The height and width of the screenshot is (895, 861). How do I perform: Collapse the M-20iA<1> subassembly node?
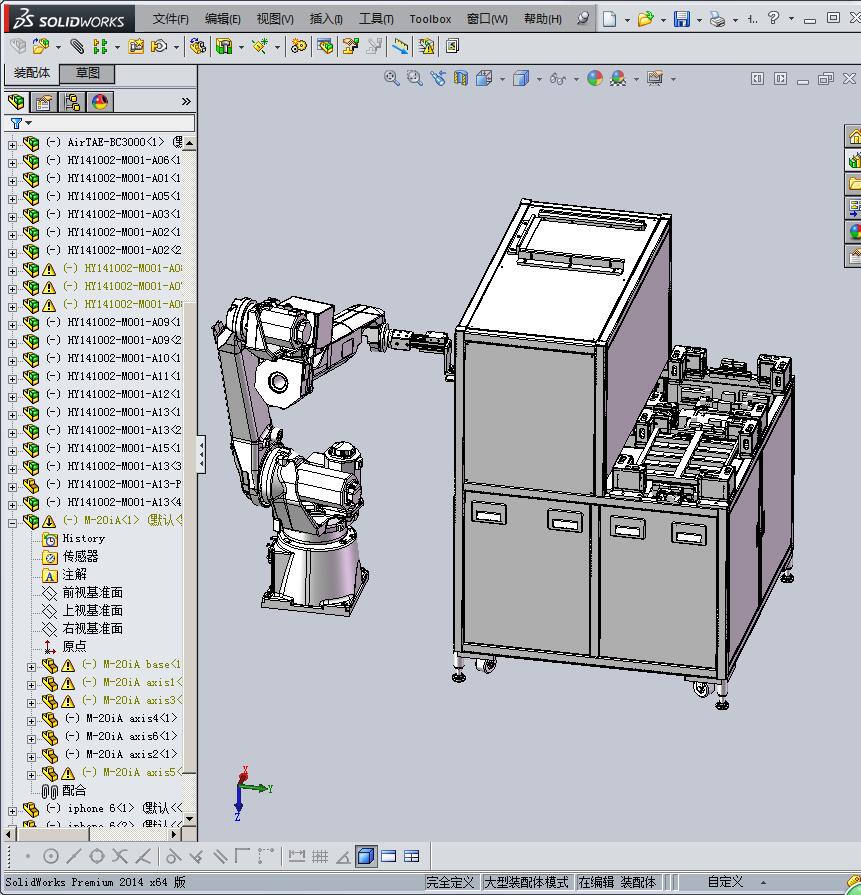click(12, 521)
